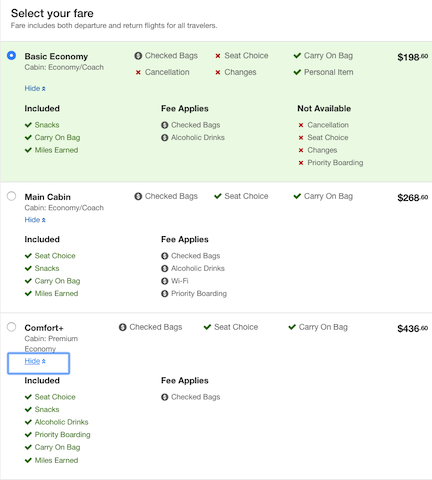Click Seat Choice text under Not Available
The width and height of the screenshot is (432, 480).
coord(328,138)
